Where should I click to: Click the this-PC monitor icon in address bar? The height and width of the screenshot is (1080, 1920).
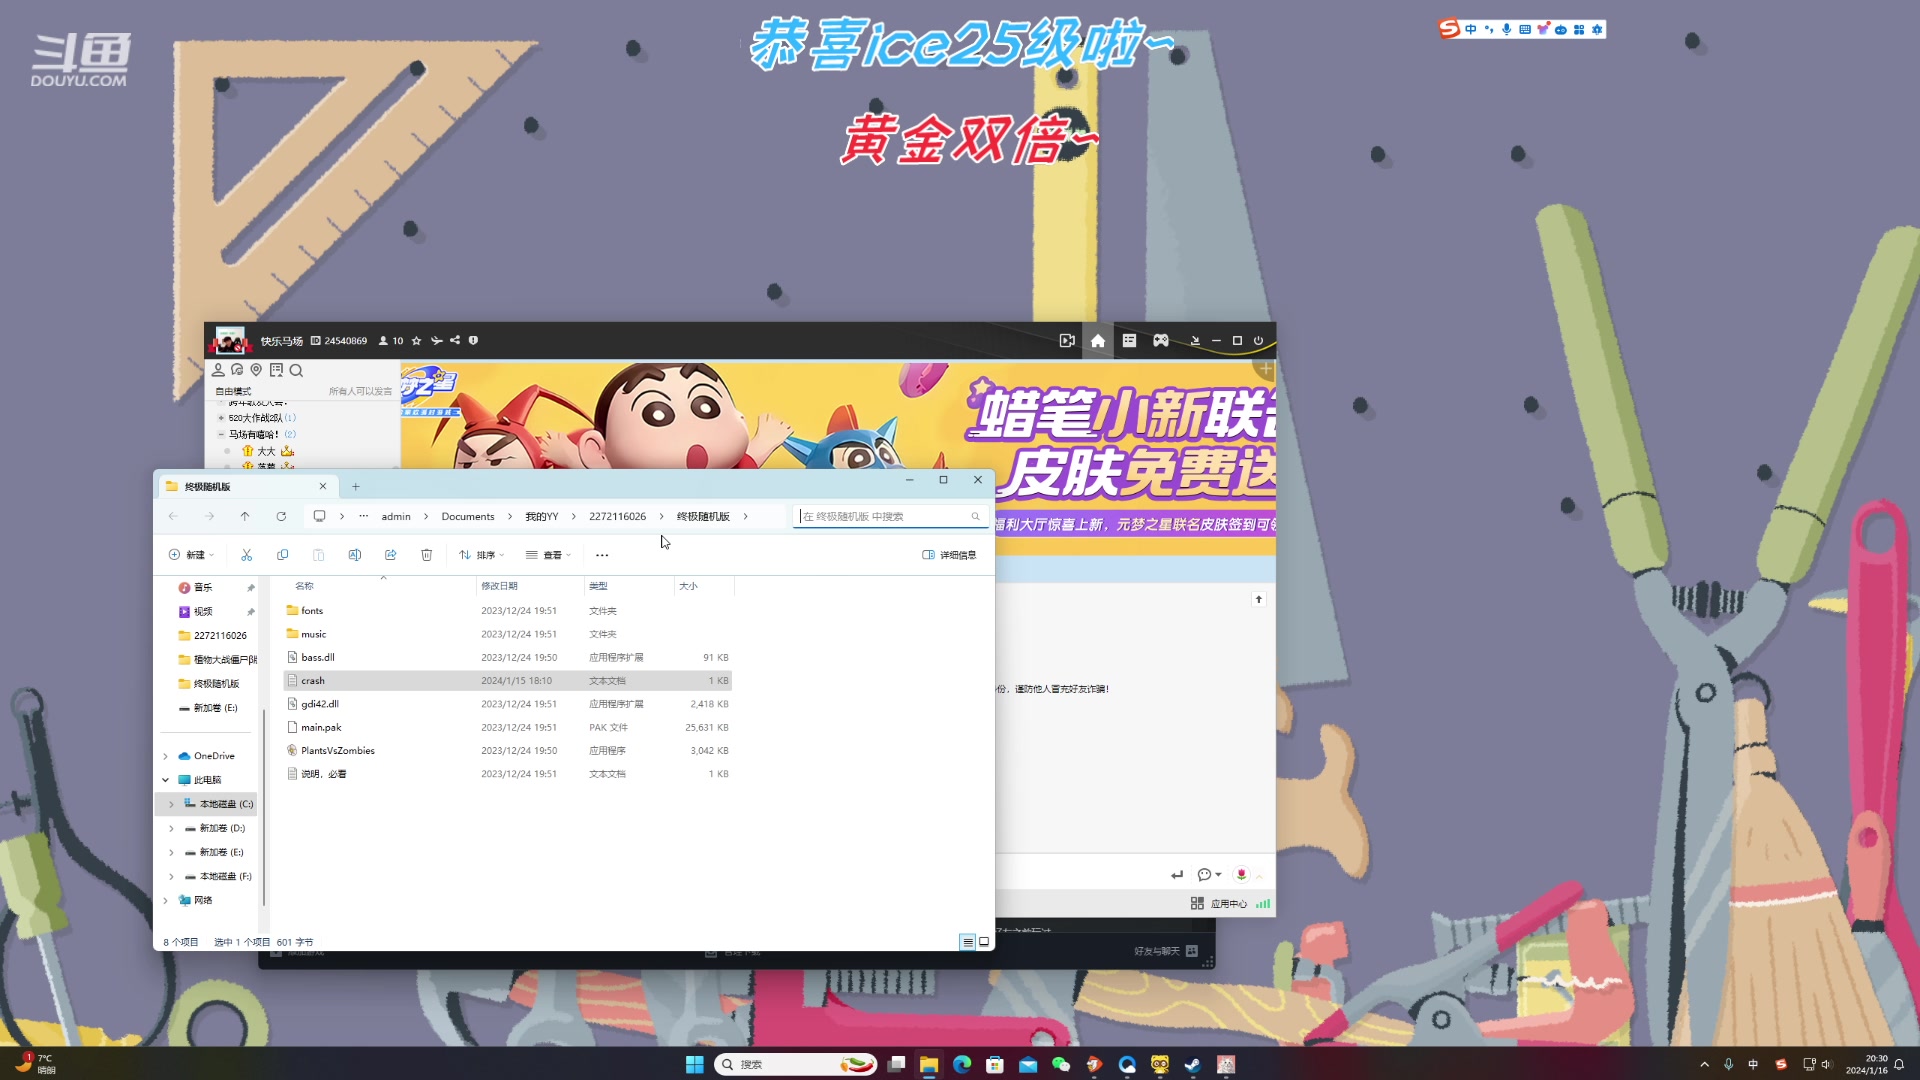point(319,516)
